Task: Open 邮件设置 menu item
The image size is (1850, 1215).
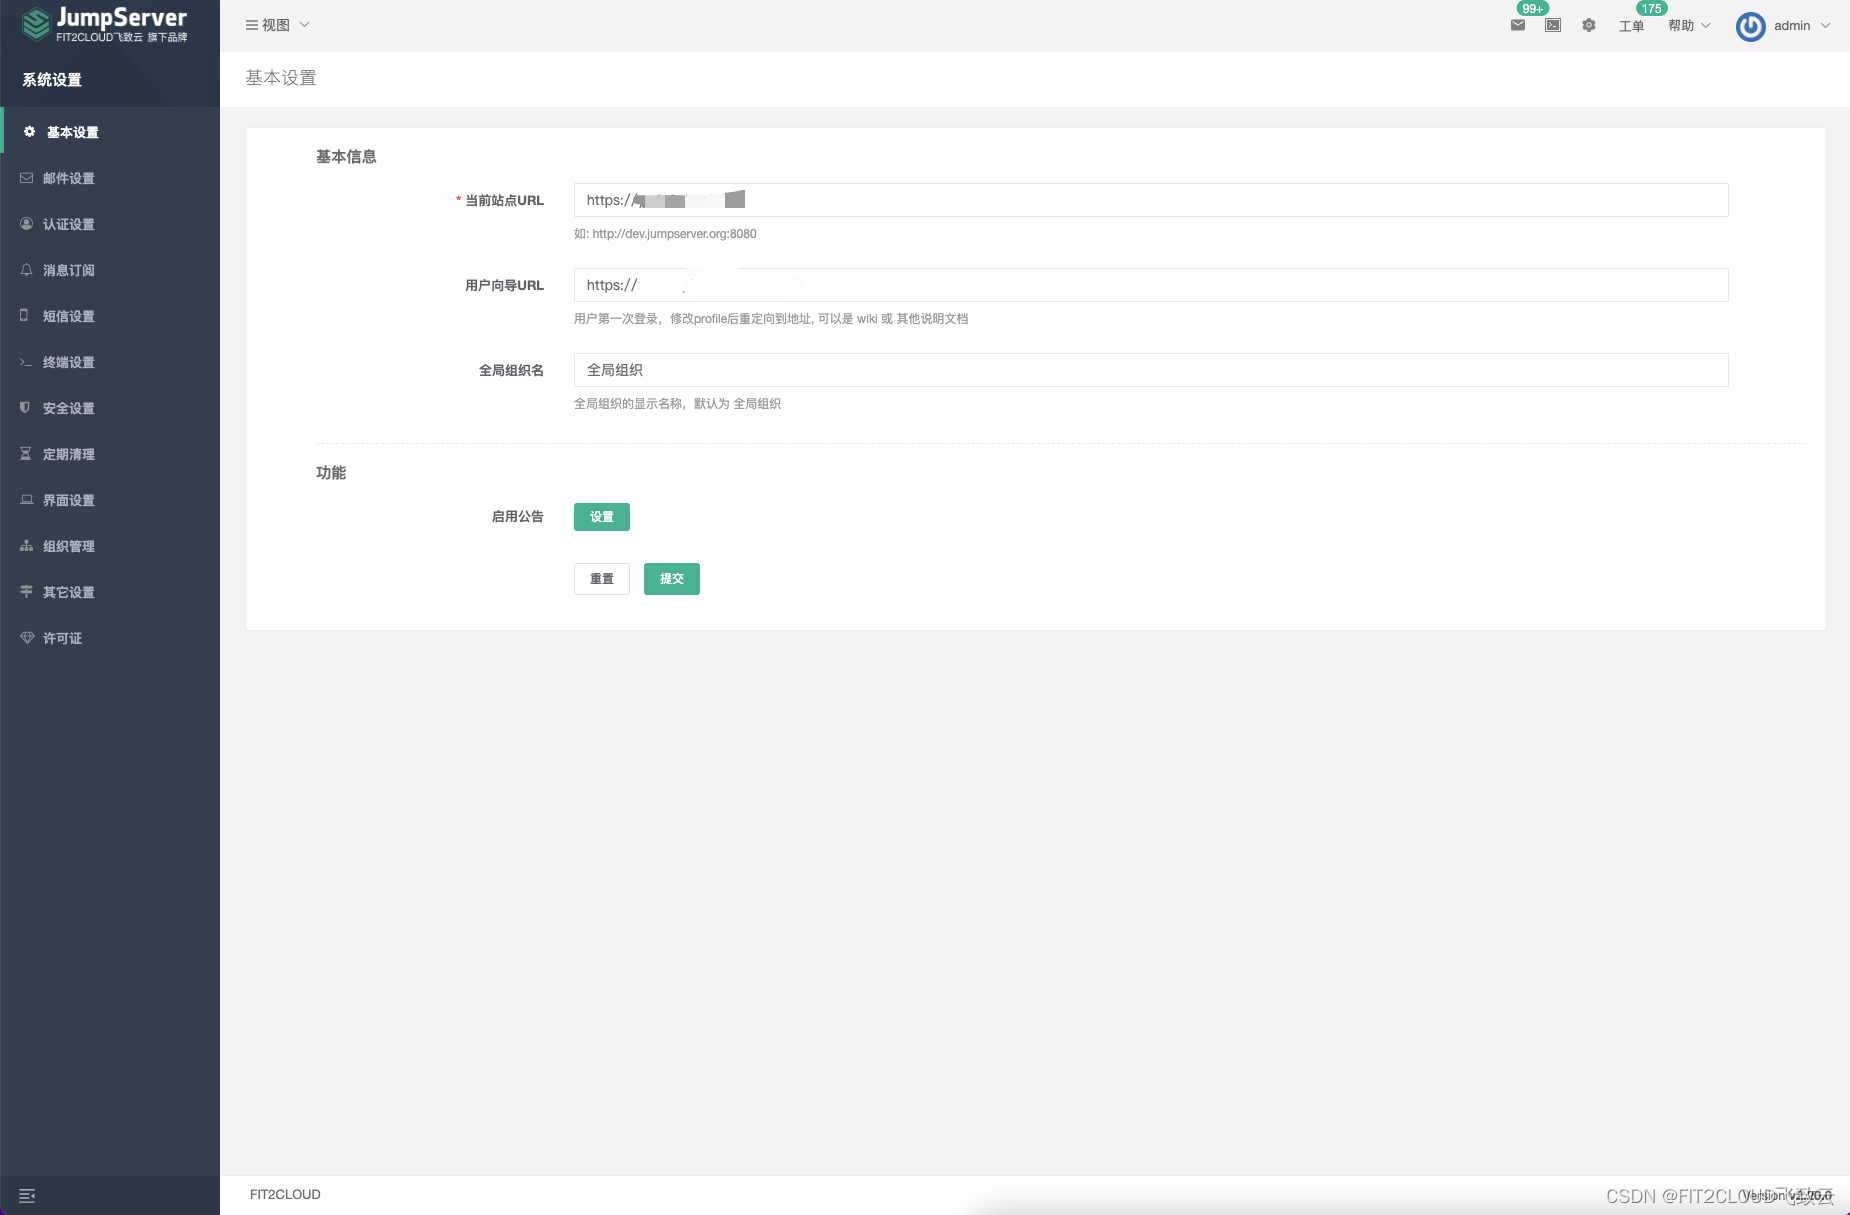Action: [110, 178]
